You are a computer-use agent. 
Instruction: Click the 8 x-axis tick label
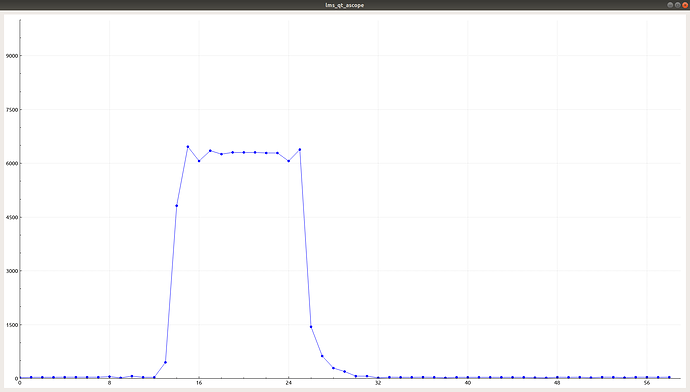pos(110,383)
